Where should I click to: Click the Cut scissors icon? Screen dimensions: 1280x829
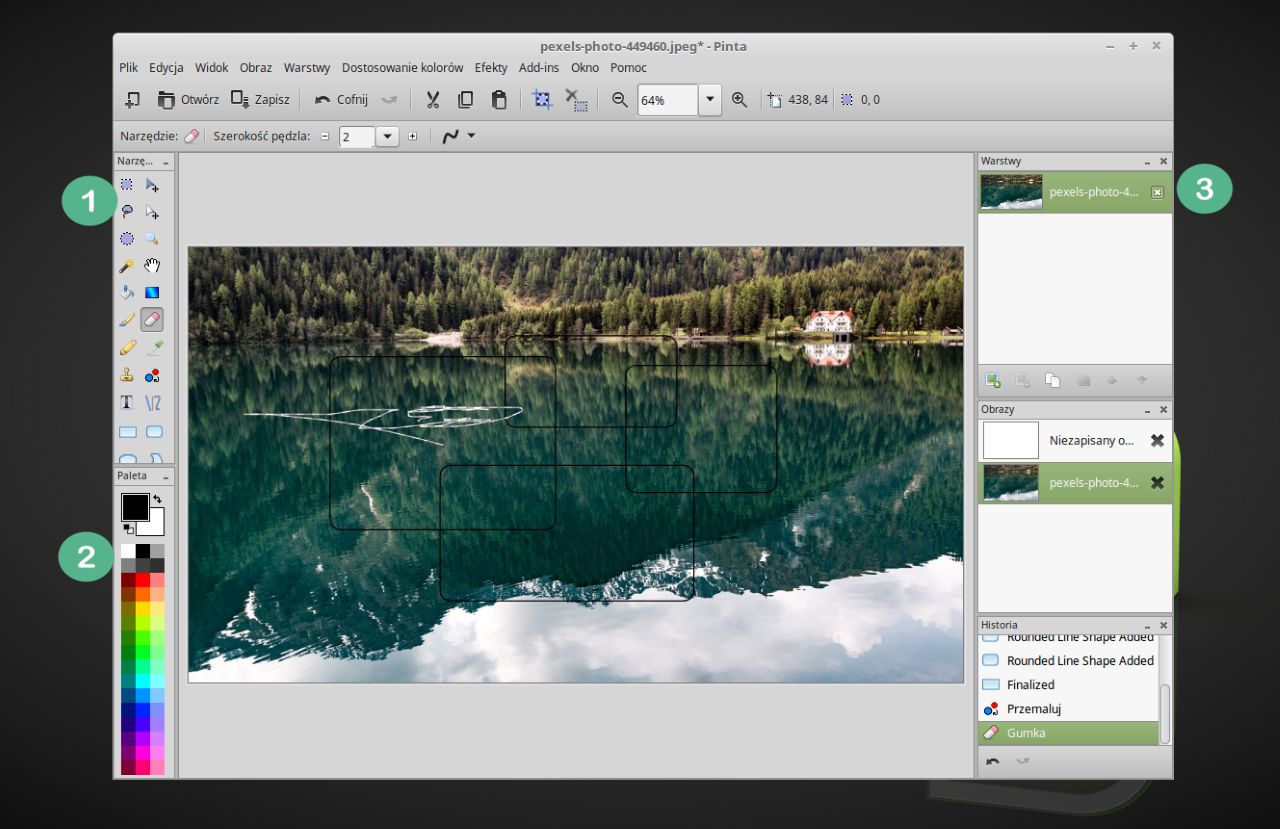[433, 100]
